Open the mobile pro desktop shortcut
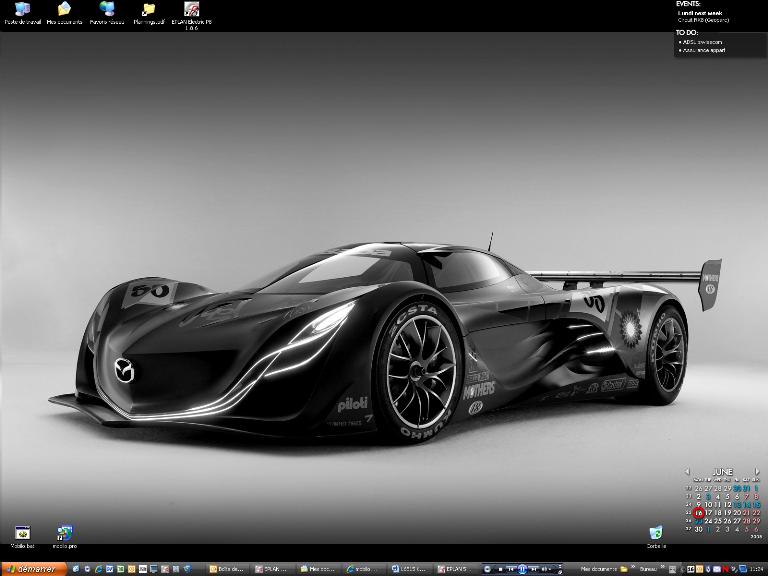This screenshot has width=768, height=576. pyautogui.click(x=65, y=536)
